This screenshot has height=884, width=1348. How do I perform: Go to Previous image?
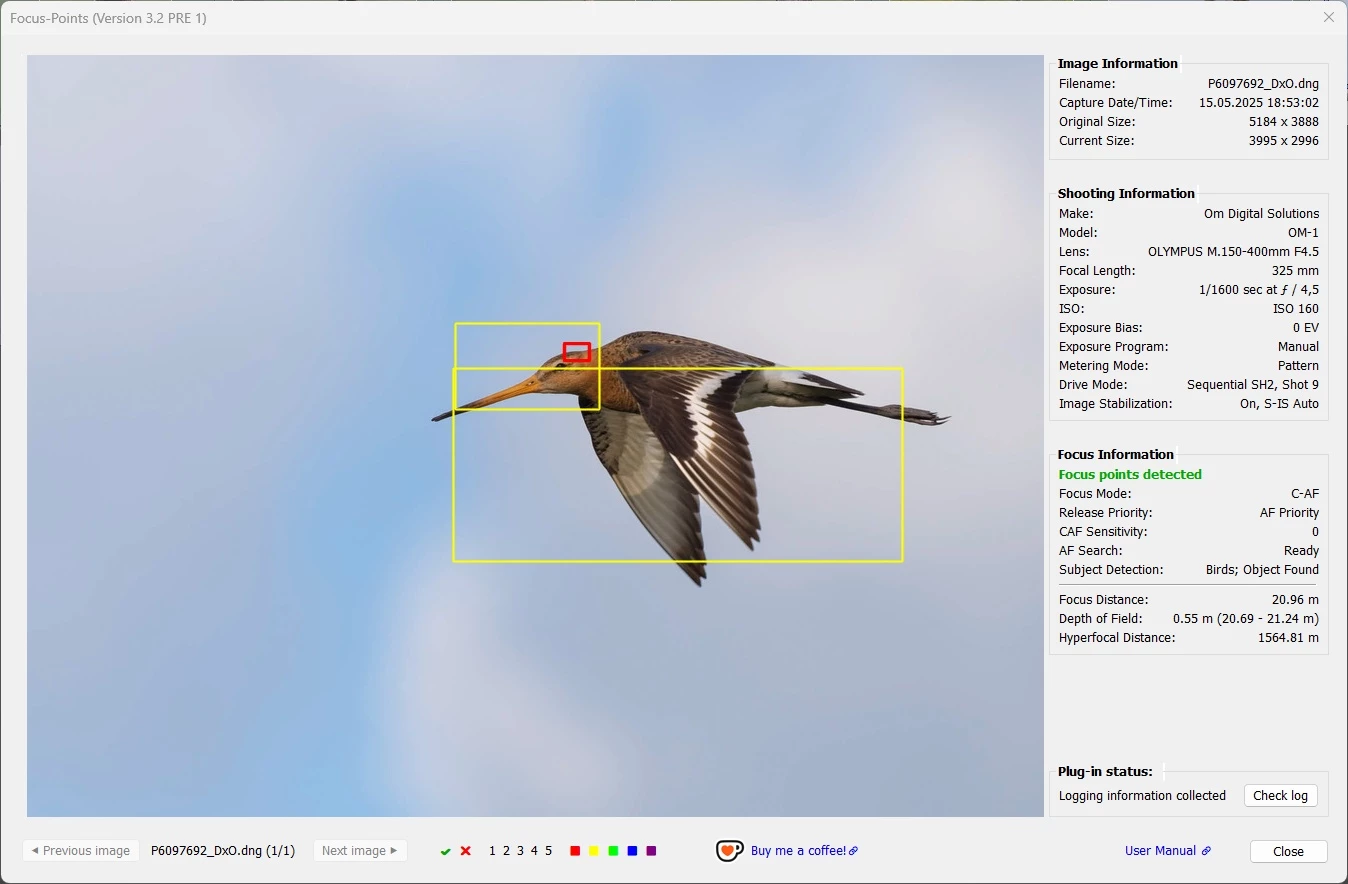[81, 851]
